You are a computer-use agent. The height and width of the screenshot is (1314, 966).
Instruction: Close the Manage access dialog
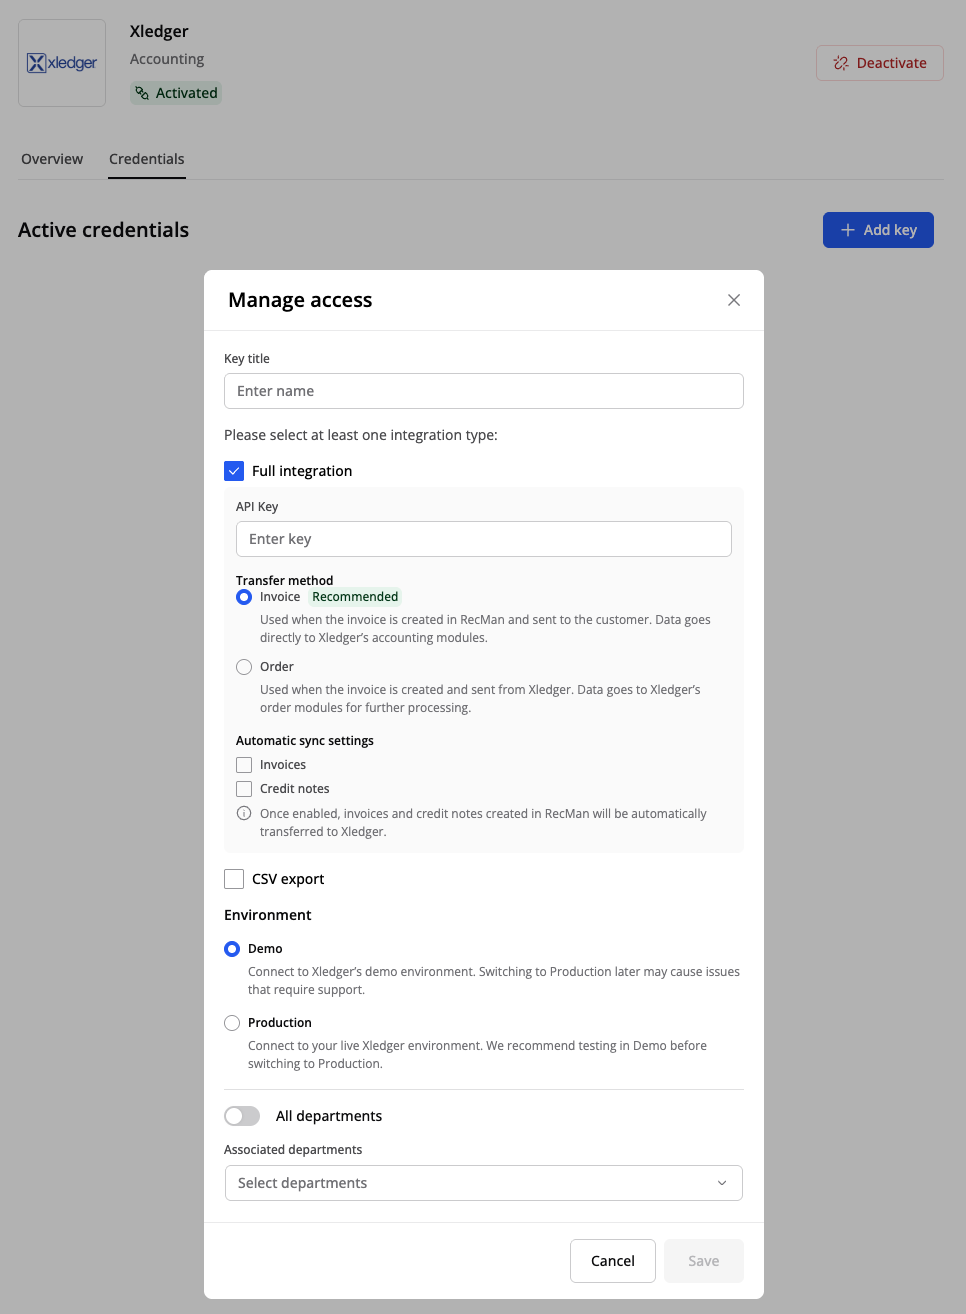tap(734, 300)
